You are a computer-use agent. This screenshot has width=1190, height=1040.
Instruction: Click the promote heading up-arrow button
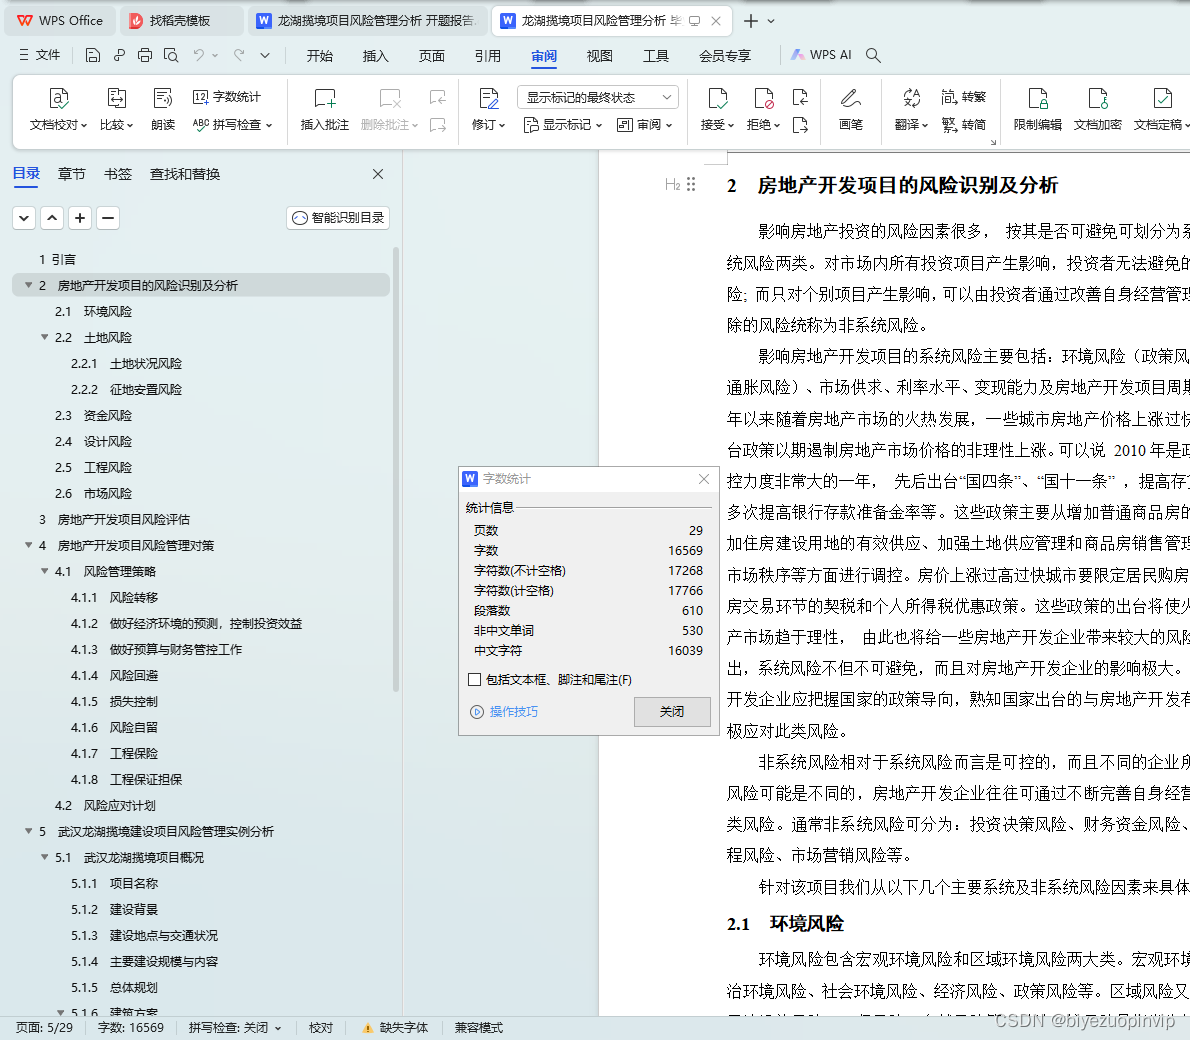[x=52, y=218]
